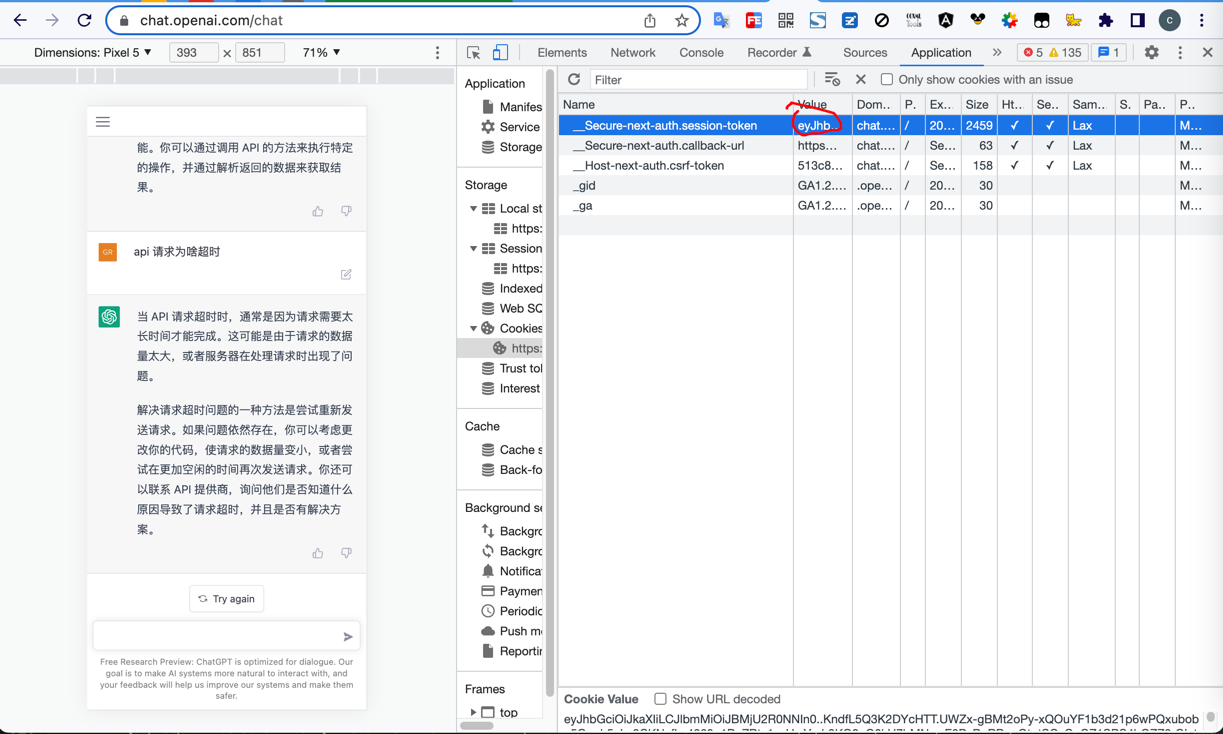Switch to the Network tab

click(633, 52)
